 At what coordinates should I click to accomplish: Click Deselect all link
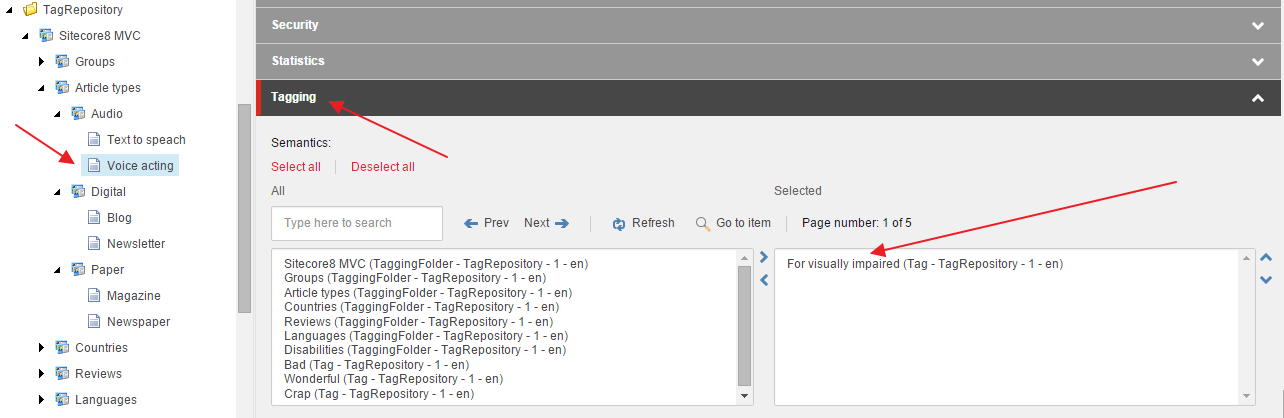point(382,167)
